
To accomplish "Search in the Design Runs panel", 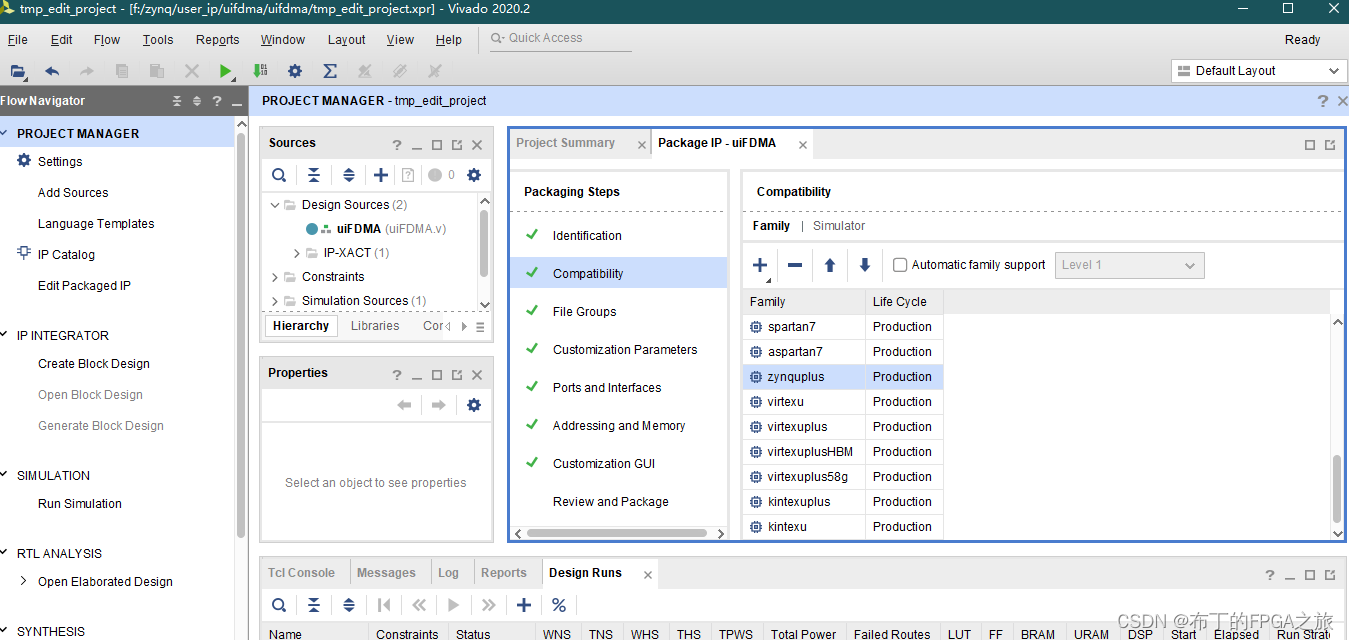I will coord(279,605).
